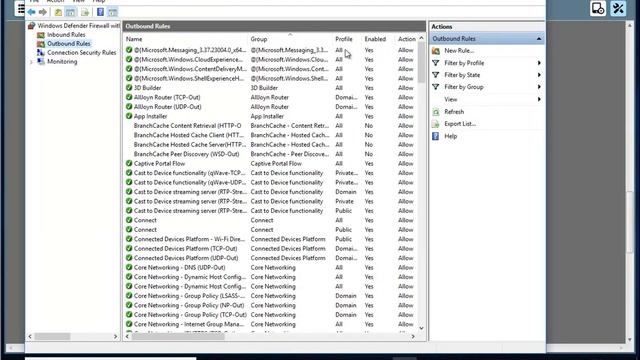Open the Filter by State submenu arrow
This screenshot has height=360, width=640.
click(x=539, y=75)
